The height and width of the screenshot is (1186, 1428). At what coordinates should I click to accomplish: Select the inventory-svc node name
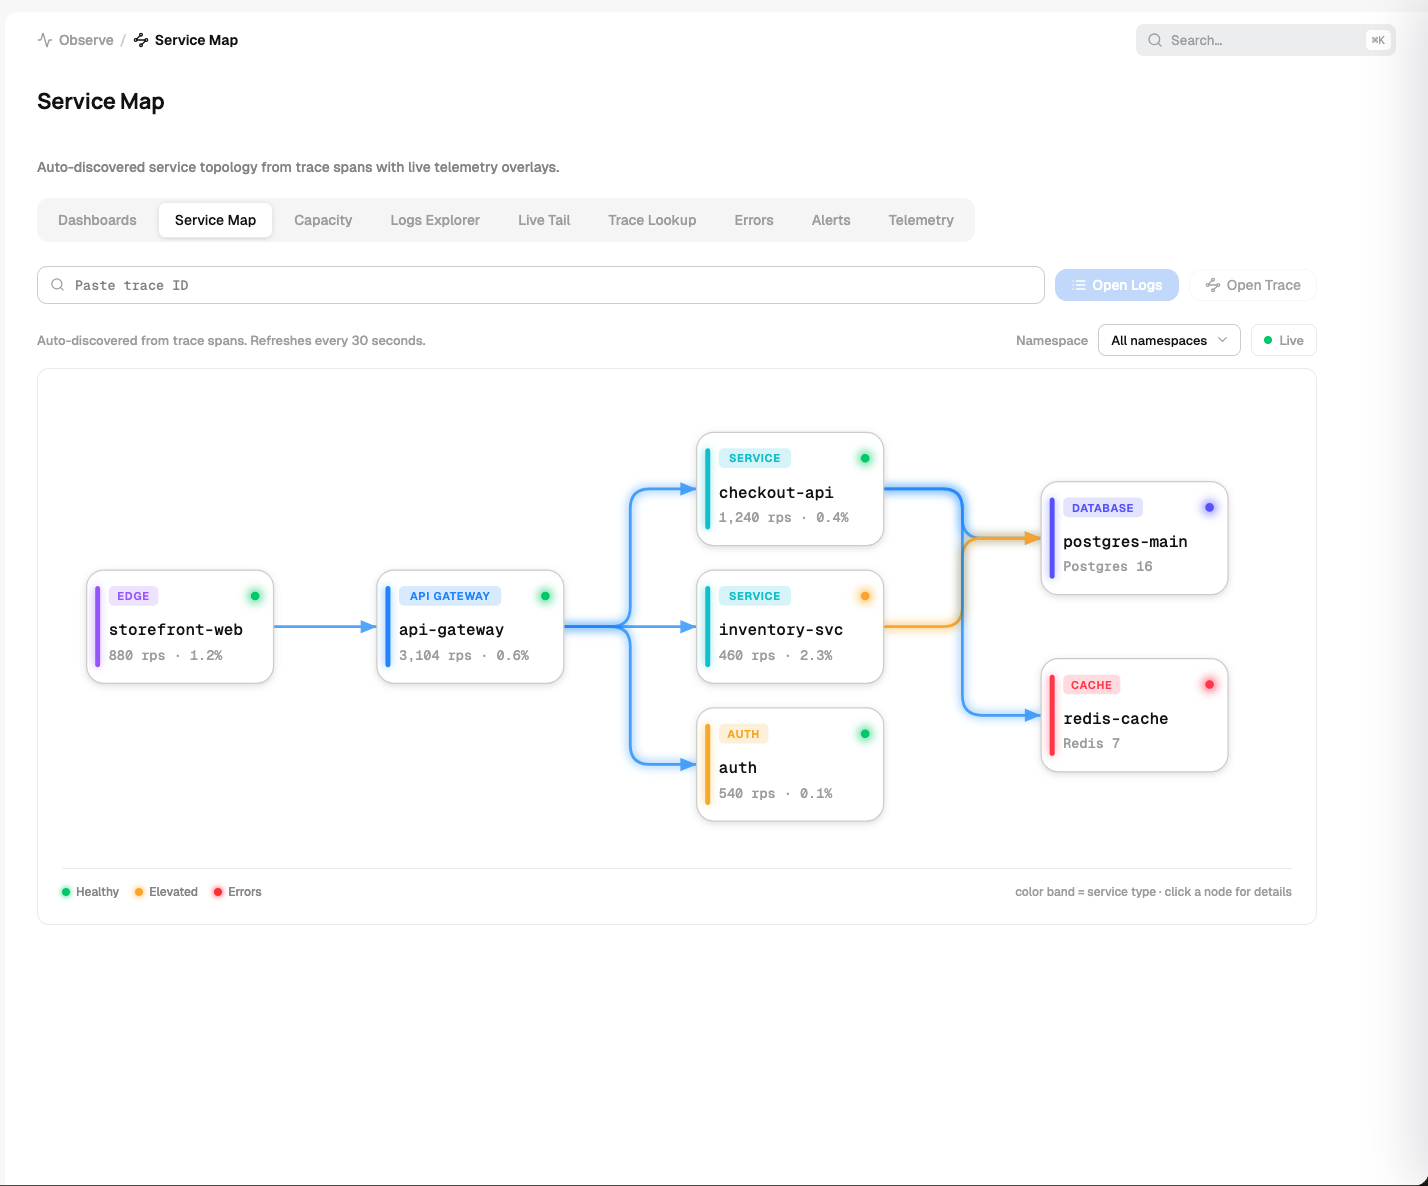781,630
